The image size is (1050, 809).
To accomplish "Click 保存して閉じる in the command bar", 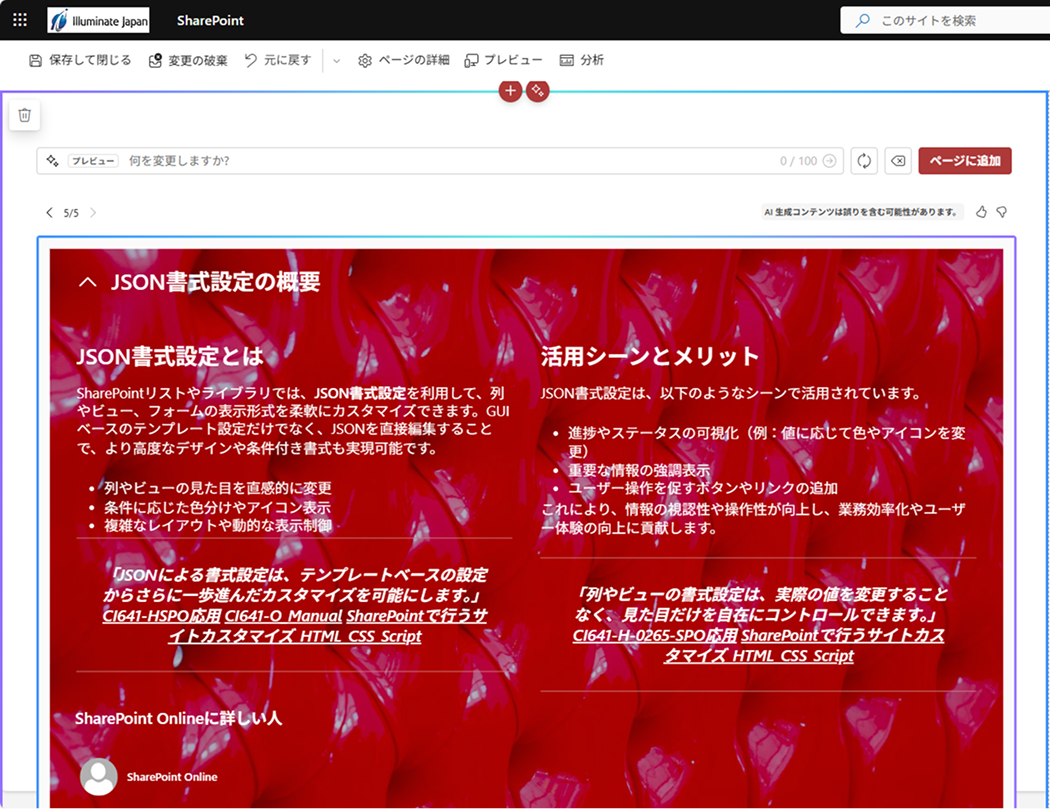I will pyautogui.click(x=80, y=61).
